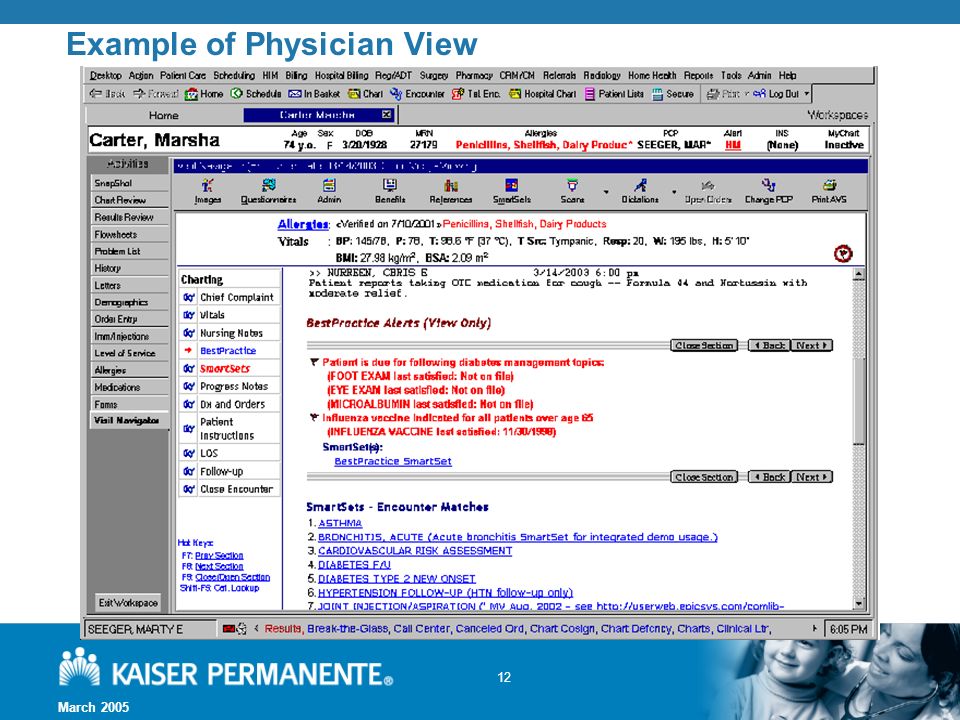Click the Print AVS icon

click(x=829, y=192)
